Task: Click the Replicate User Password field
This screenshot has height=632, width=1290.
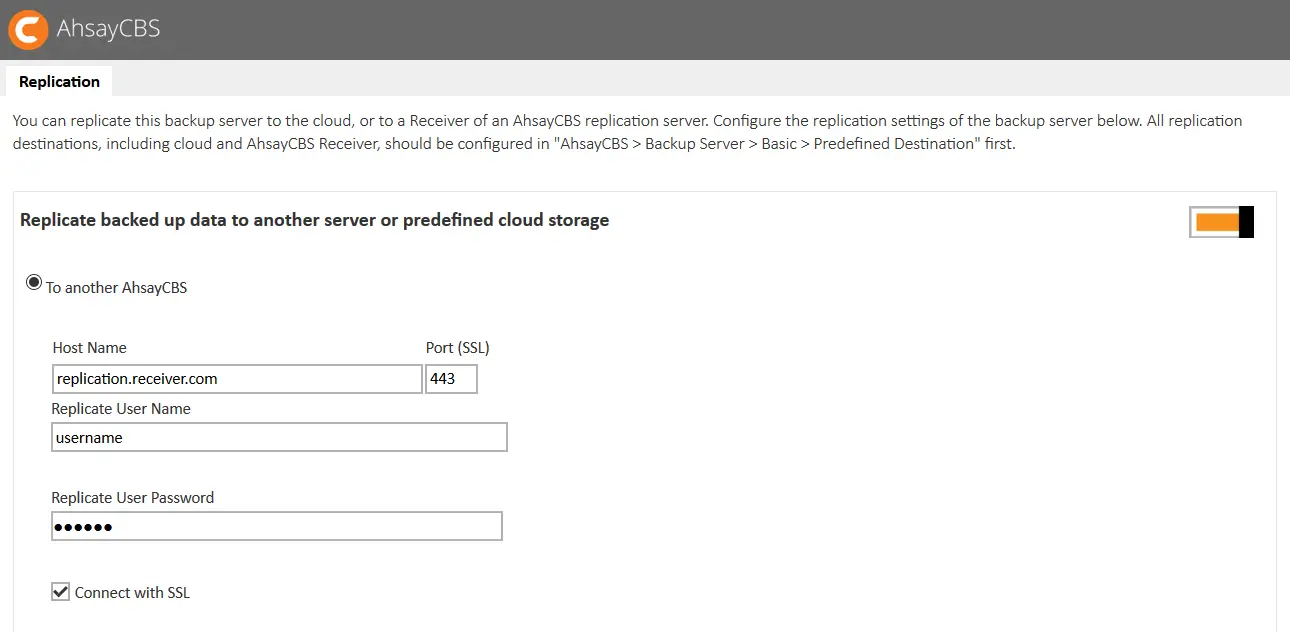Action: point(276,526)
